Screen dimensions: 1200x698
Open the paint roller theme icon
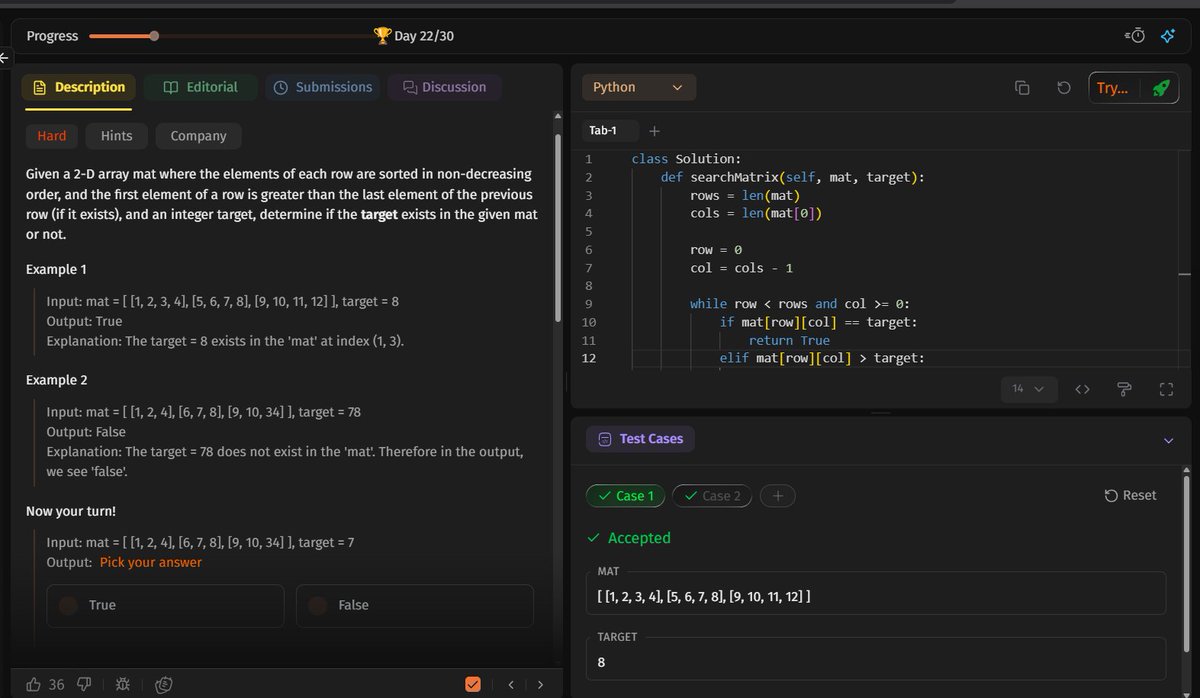[x=1124, y=389]
